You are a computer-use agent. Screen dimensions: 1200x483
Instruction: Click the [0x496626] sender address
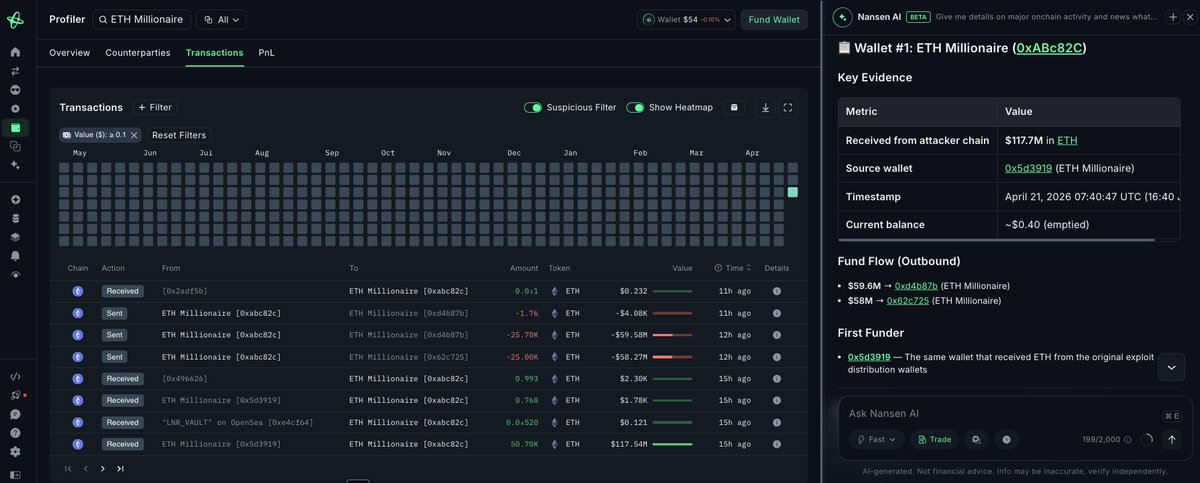pyautogui.click(x=185, y=379)
